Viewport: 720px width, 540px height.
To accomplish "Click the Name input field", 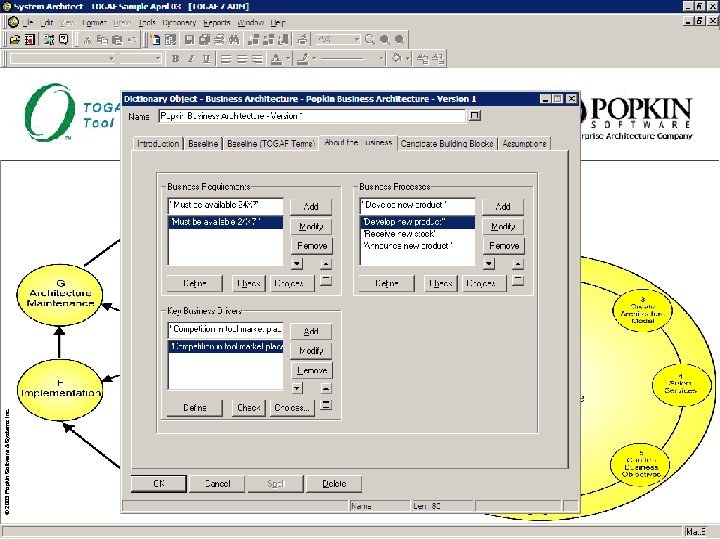I will tap(312, 116).
